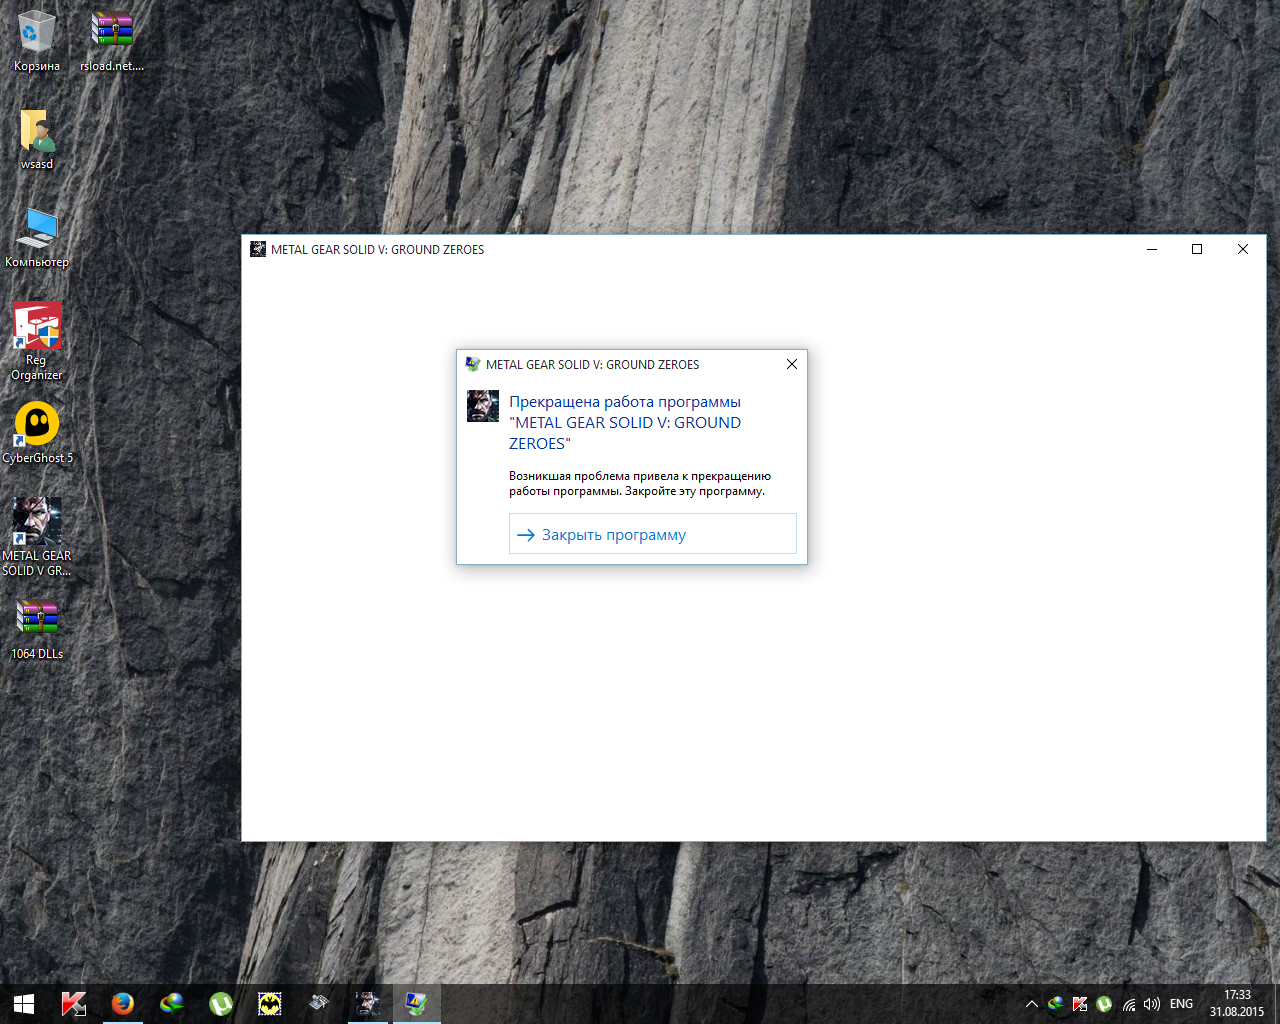Viewport: 1280px width, 1024px height.
Task: Click the game icon in main window title bar
Action: [258, 249]
